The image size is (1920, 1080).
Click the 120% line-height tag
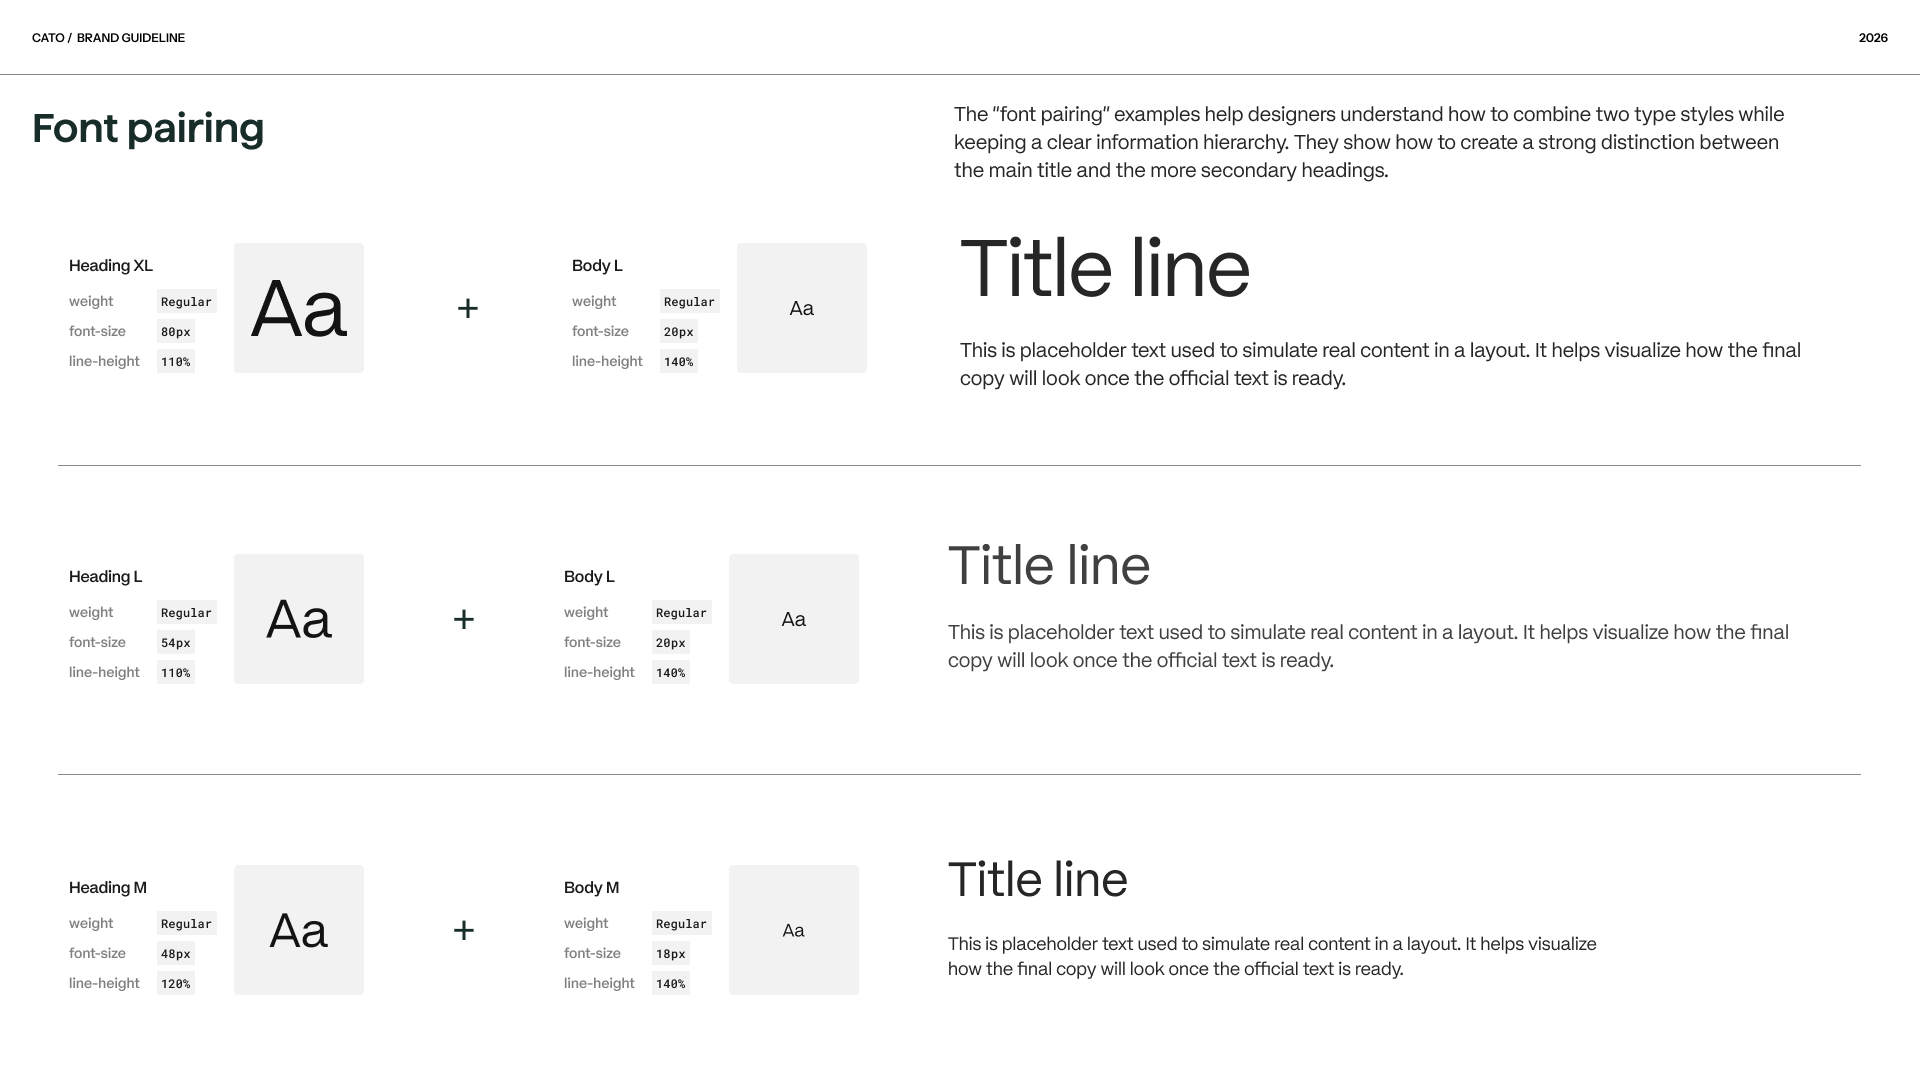pos(176,984)
